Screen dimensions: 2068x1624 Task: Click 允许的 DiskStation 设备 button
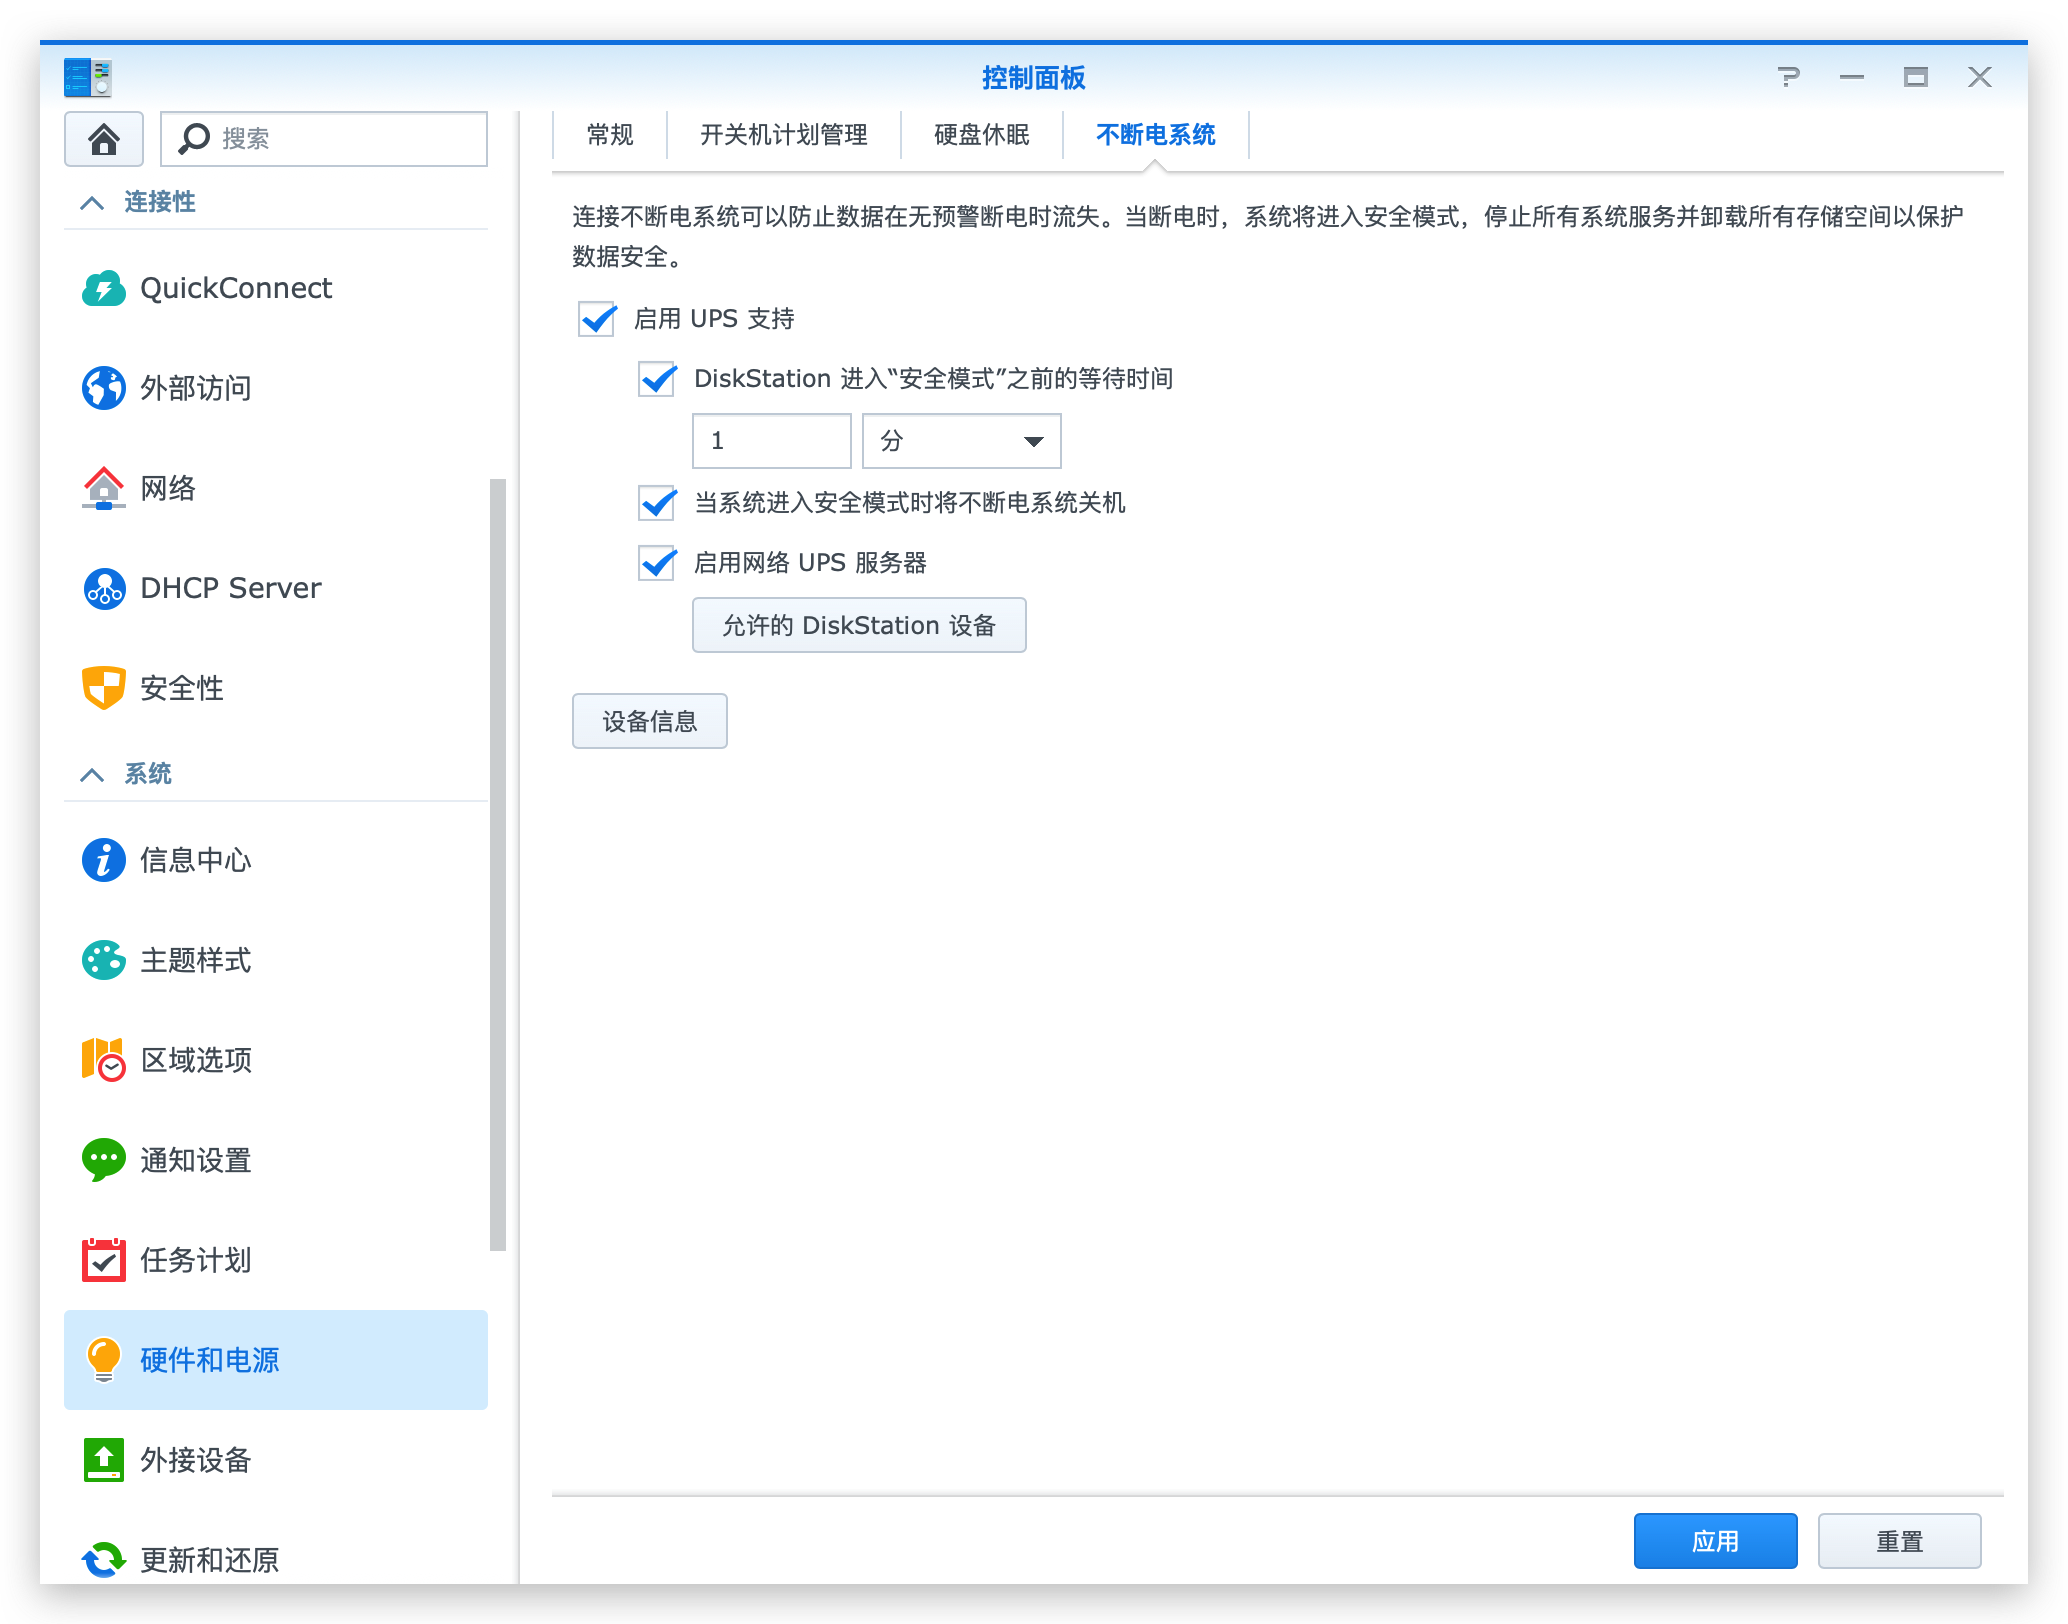859,626
